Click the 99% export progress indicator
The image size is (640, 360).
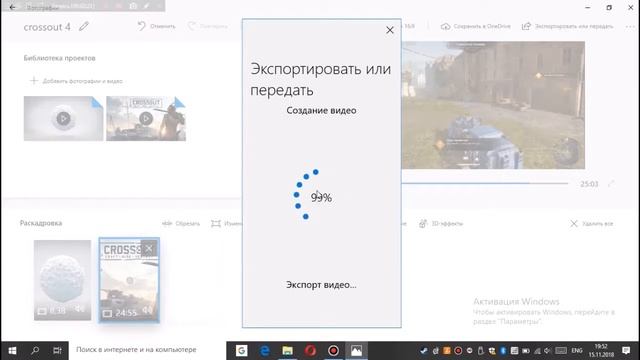[321, 198]
